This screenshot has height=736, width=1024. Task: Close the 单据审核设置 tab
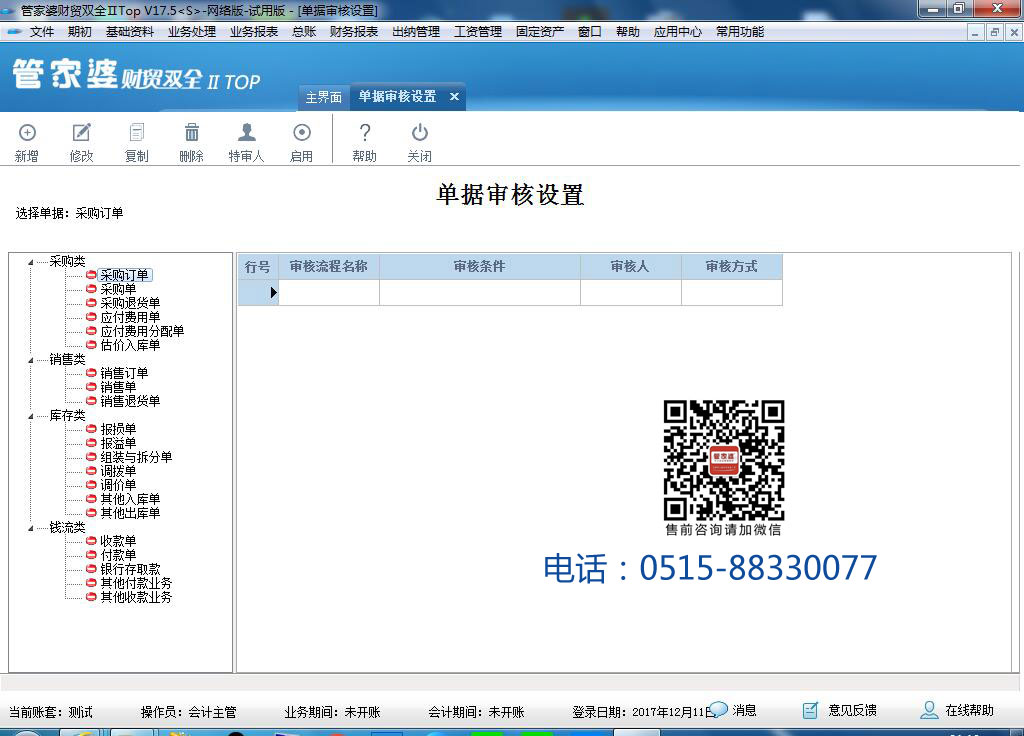click(x=455, y=97)
